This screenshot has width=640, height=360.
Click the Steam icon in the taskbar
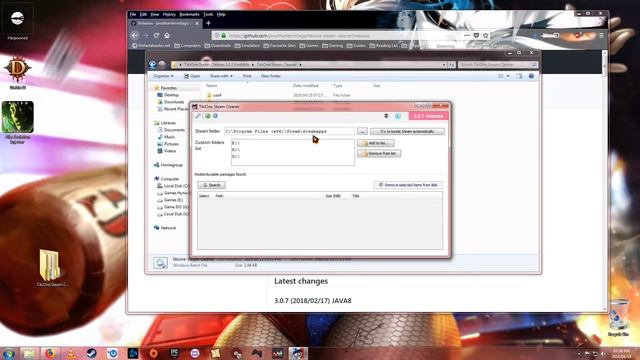(x=91, y=353)
